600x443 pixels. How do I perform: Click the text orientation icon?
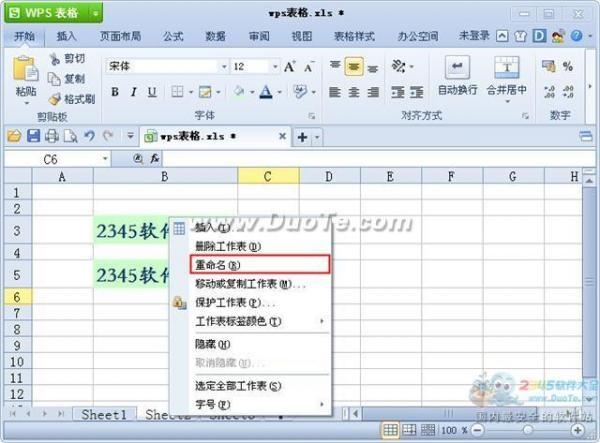pyautogui.click(x=398, y=66)
